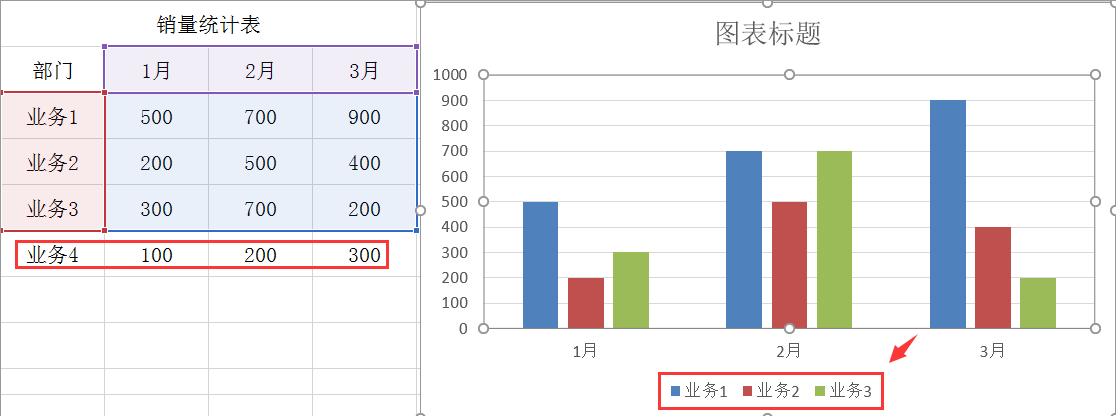Screen dimensions: 1116x416
Task: Select the 3月 column header cell
Action: tap(364, 71)
